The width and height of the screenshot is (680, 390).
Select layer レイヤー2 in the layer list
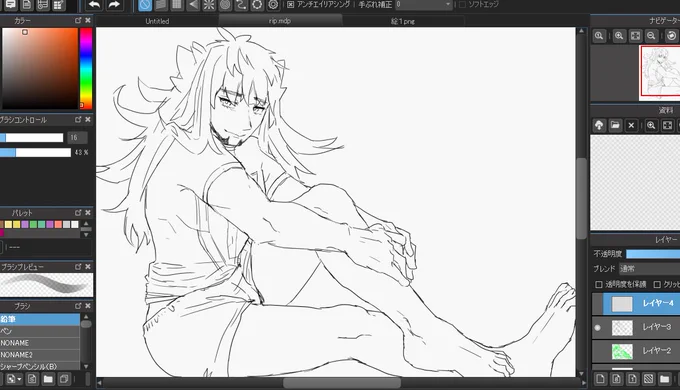[x=641, y=351]
